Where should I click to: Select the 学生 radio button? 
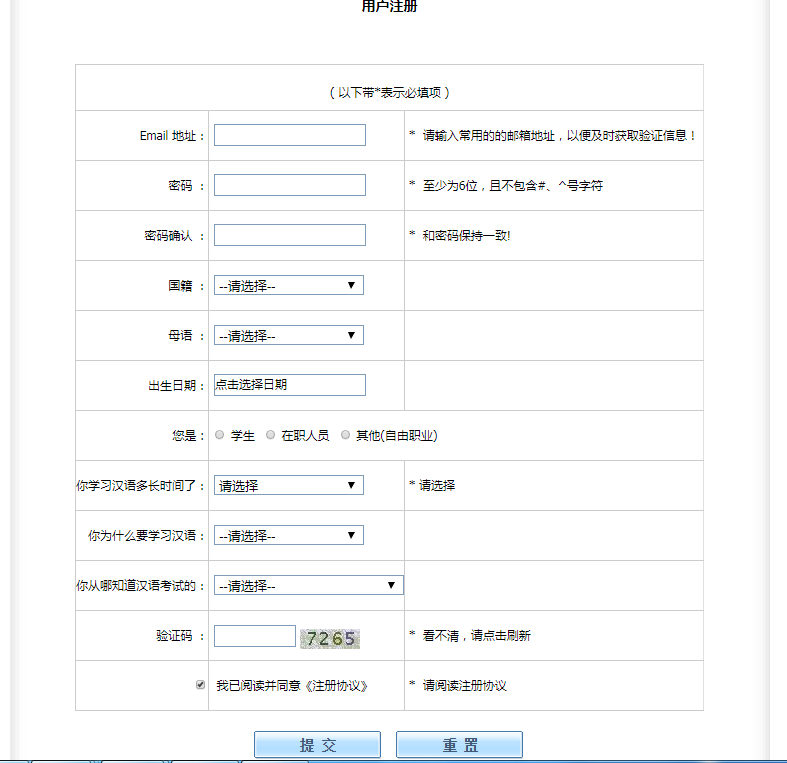coord(220,435)
